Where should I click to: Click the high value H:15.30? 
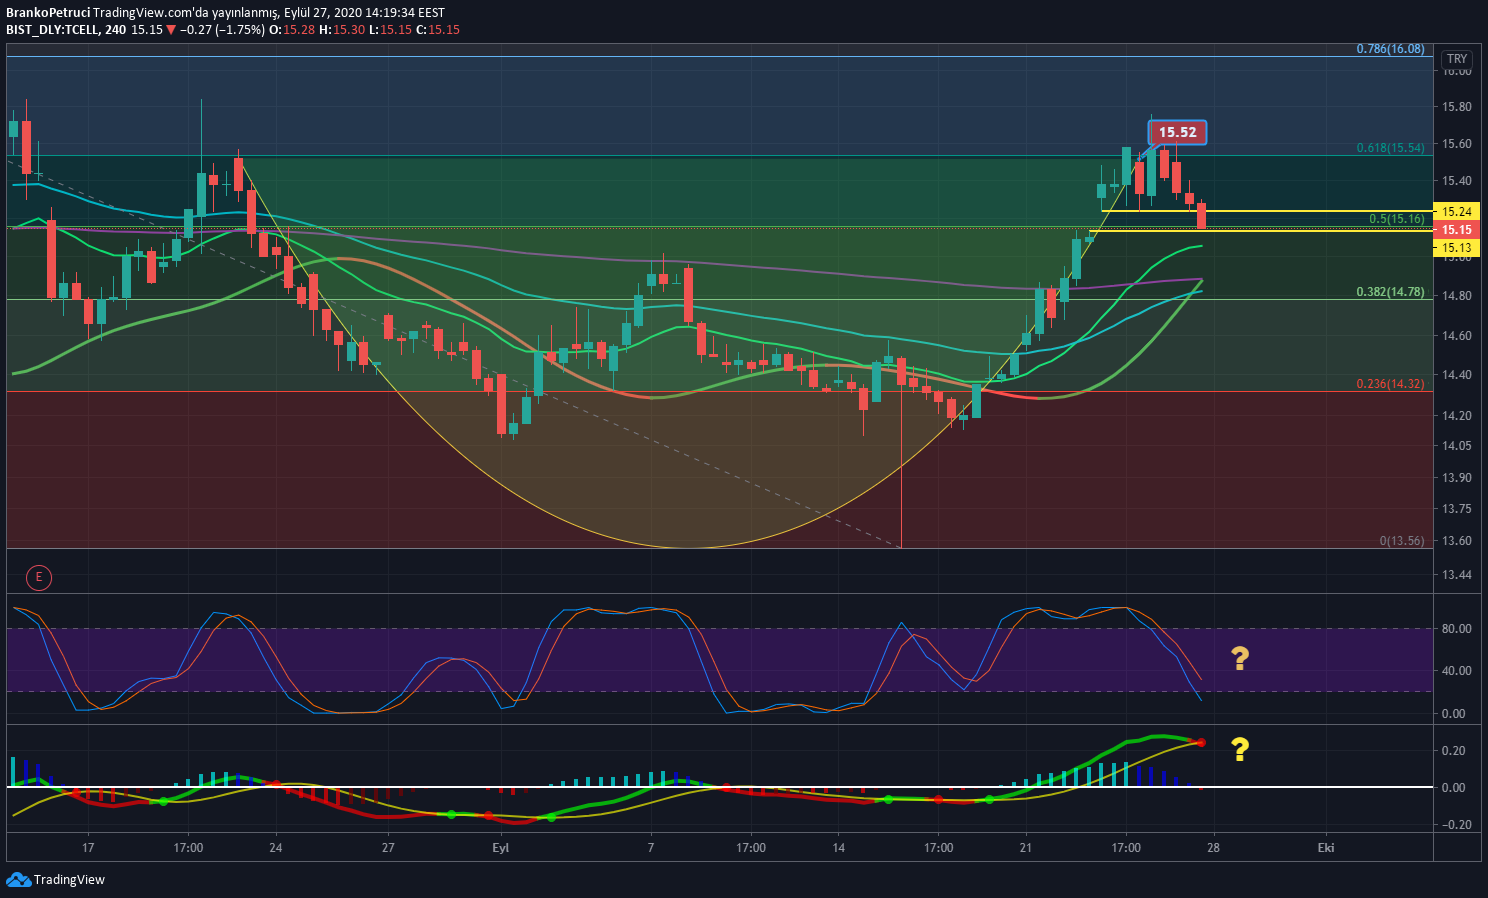coord(342,30)
